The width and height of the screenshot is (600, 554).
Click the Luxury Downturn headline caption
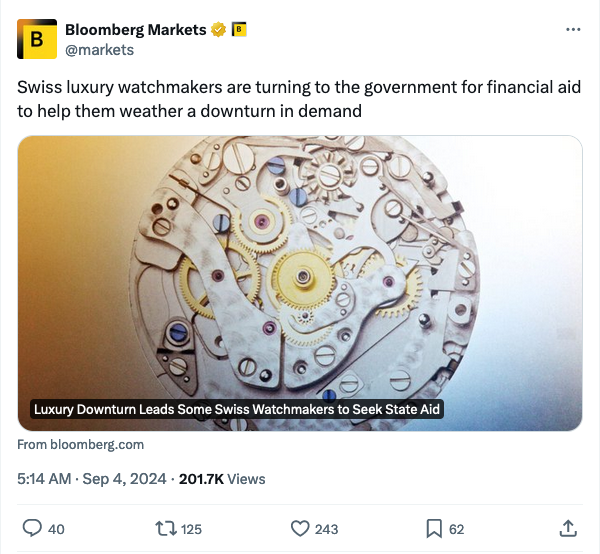237,409
